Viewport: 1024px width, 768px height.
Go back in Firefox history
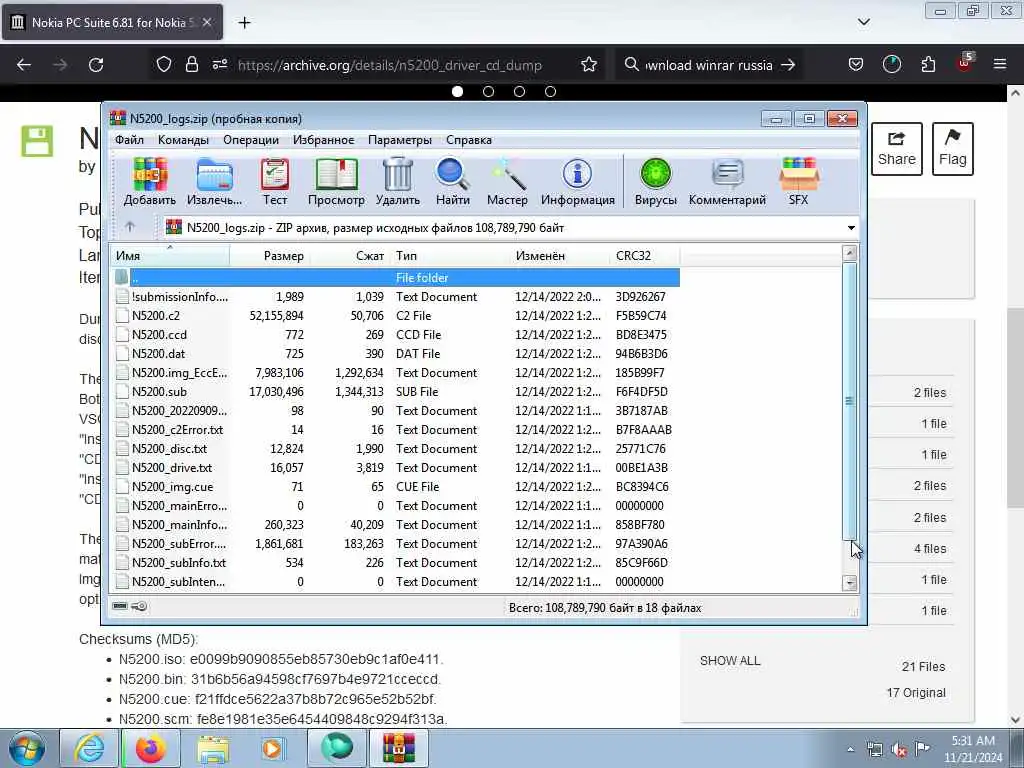[24, 65]
